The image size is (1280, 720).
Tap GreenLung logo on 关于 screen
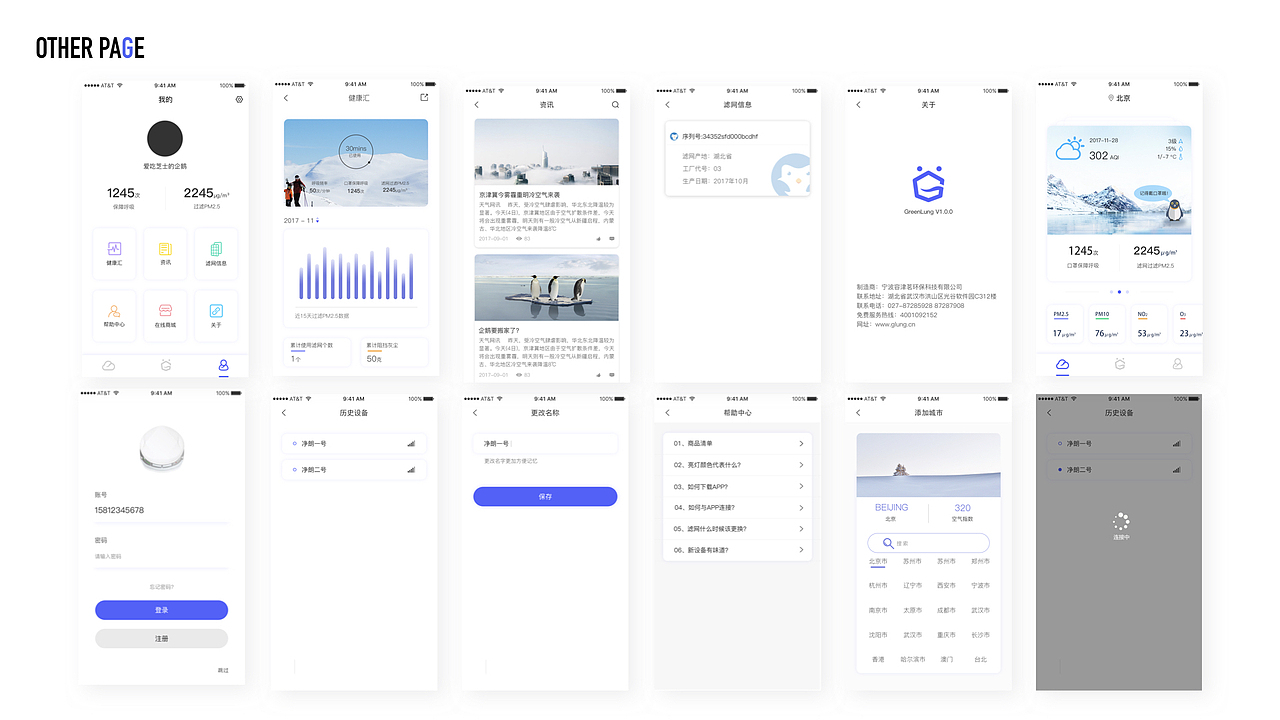coord(928,184)
